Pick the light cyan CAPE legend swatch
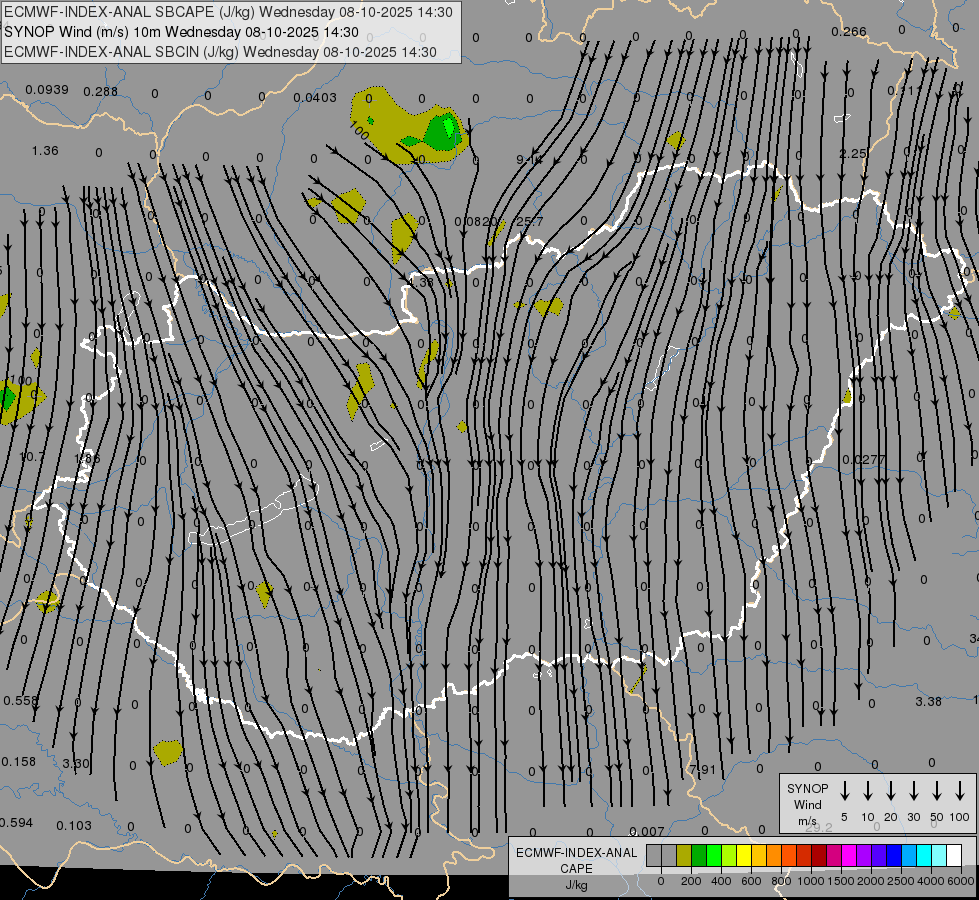Viewport: 979px width, 900px height. click(938, 856)
